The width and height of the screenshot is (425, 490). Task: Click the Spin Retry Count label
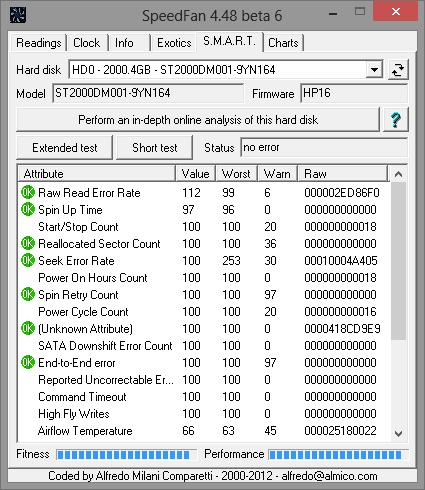pyautogui.click(x=78, y=295)
